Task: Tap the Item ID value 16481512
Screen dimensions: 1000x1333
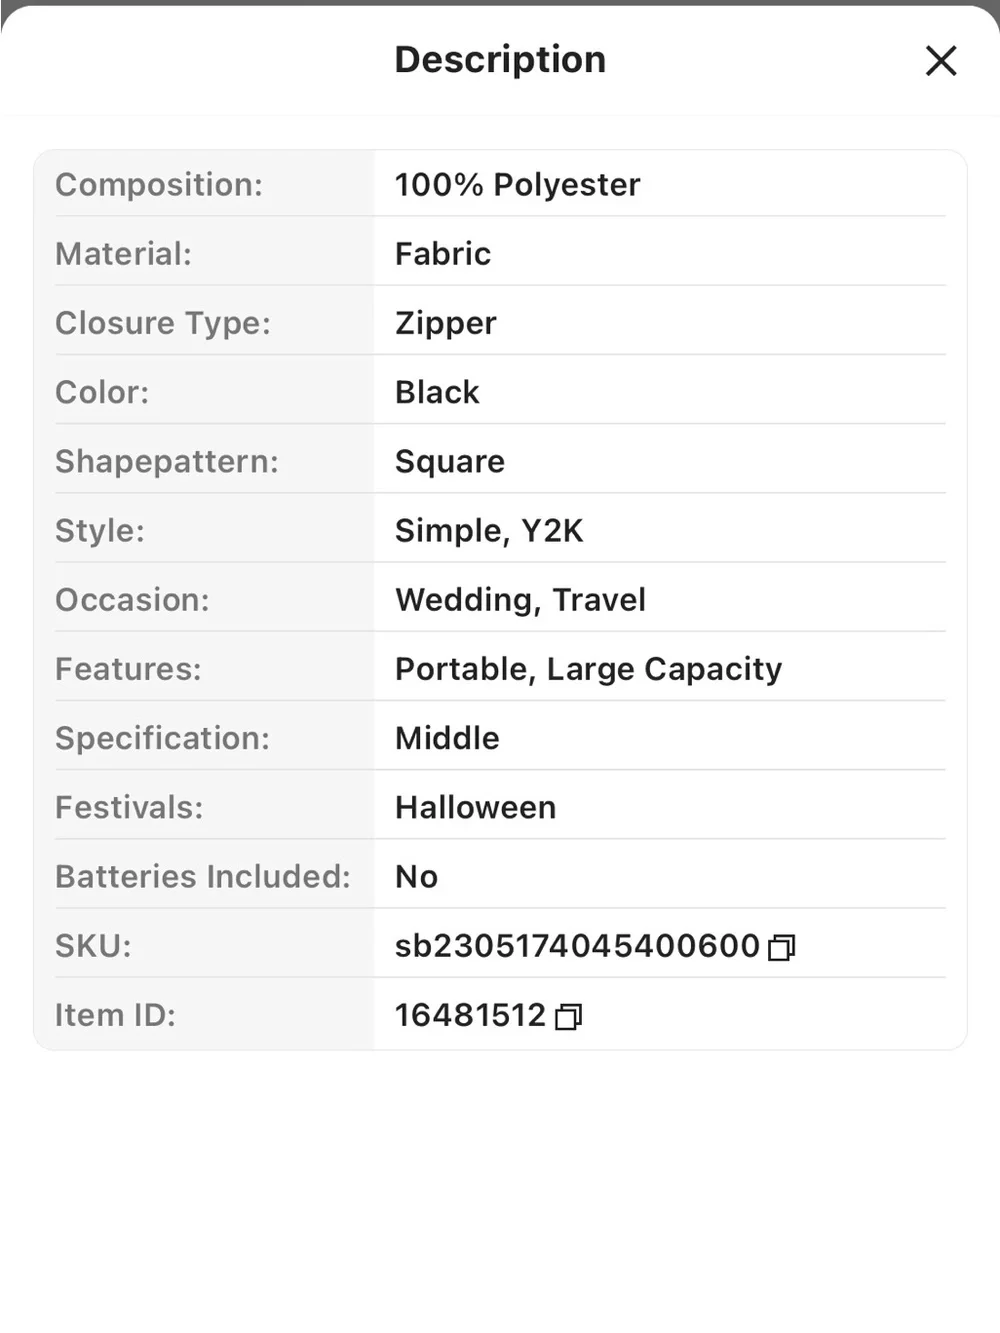Action: coord(470,1015)
